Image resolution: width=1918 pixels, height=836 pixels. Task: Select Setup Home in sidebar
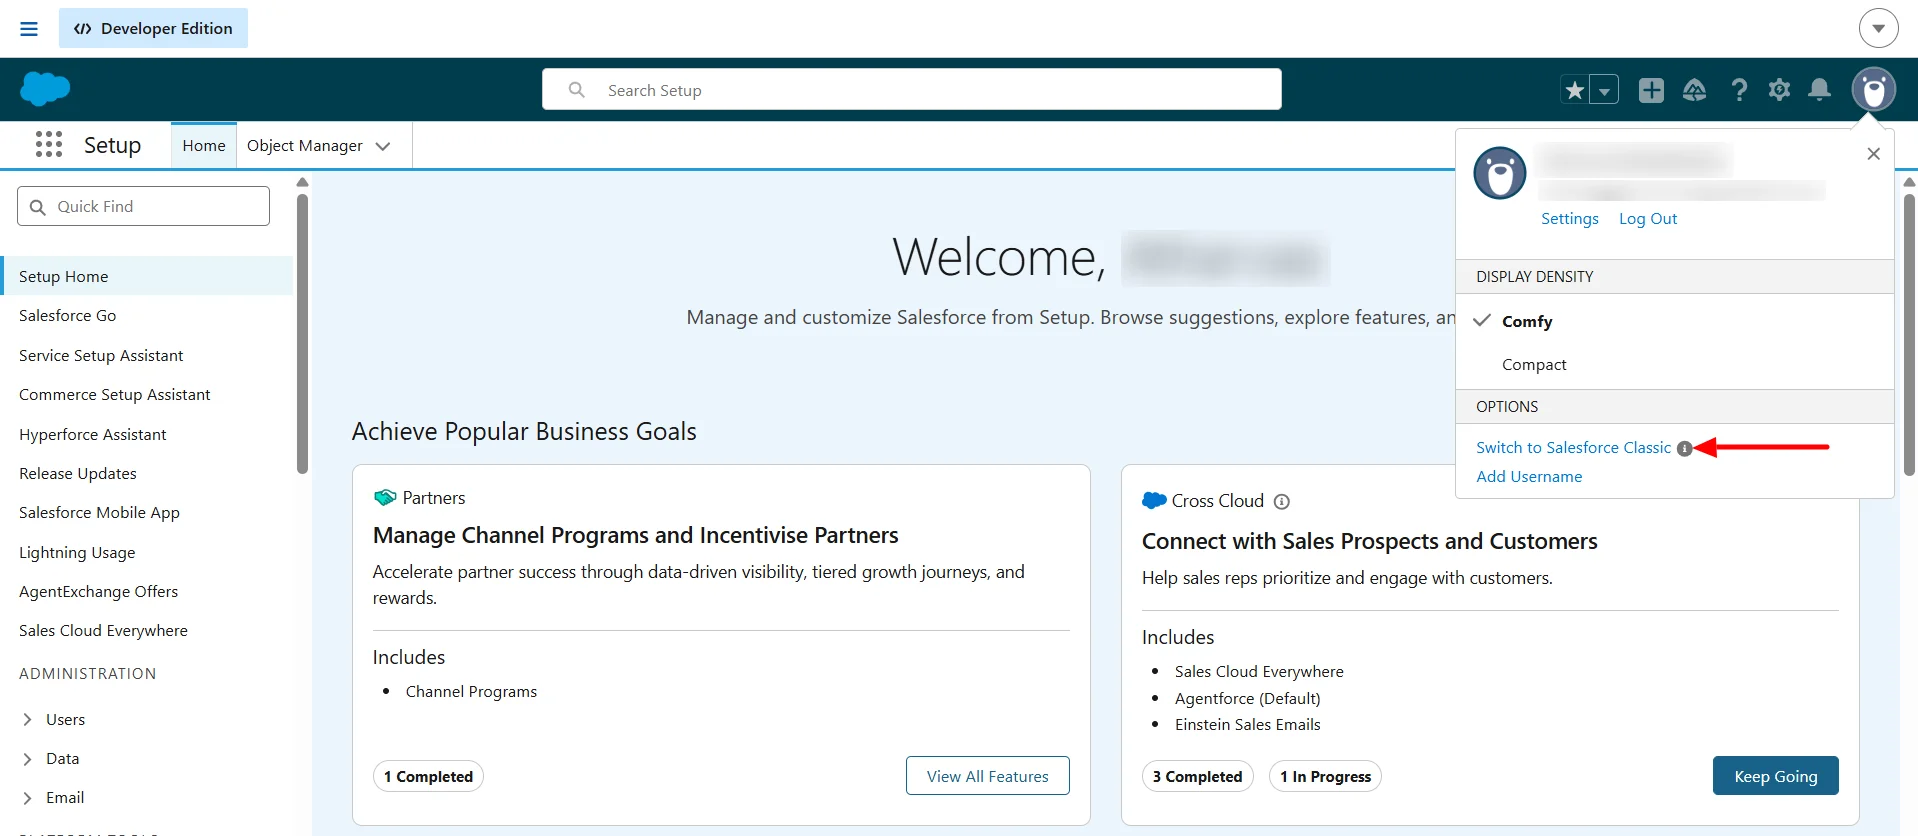tap(146, 276)
